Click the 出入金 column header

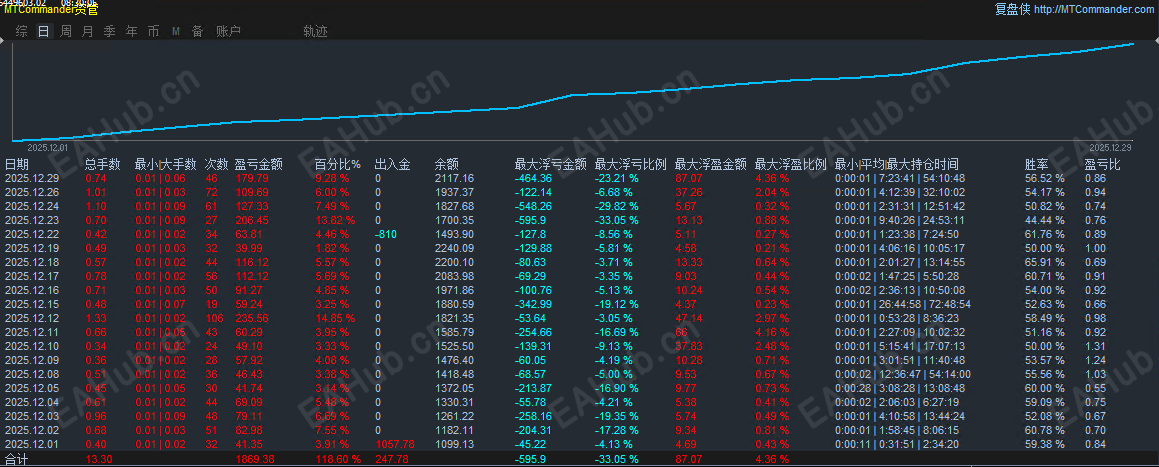coord(392,164)
